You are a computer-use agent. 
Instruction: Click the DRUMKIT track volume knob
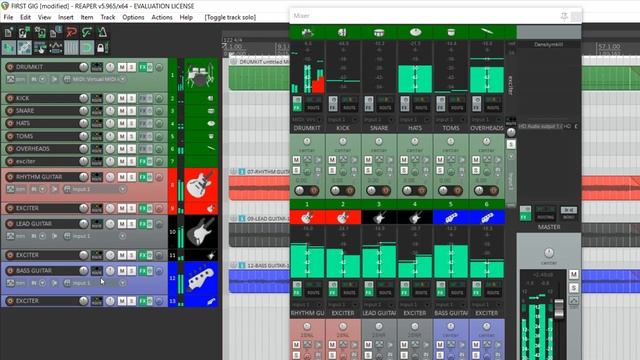pyautogui.click(x=83, y=67)
